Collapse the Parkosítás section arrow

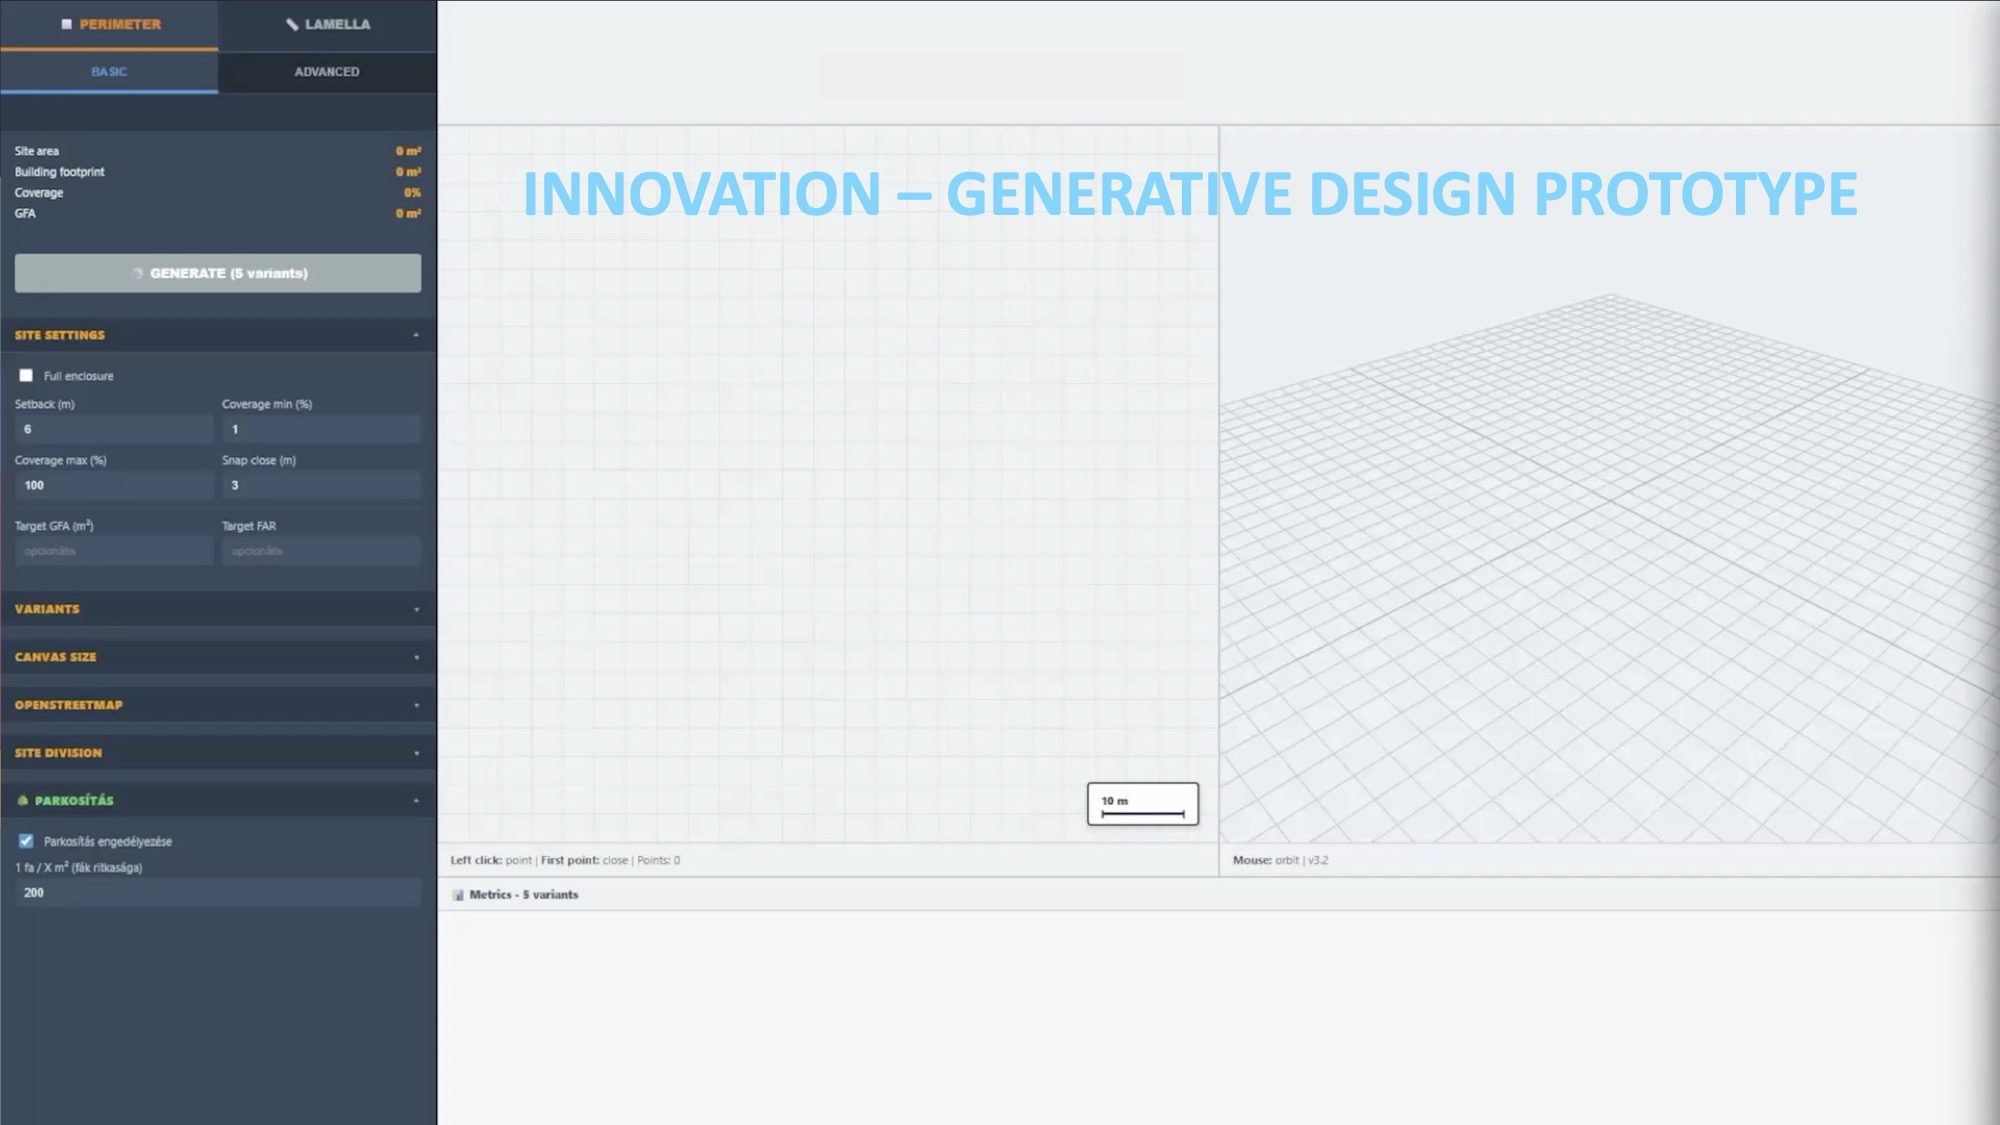pyautogui.click(x=416, y=800)
